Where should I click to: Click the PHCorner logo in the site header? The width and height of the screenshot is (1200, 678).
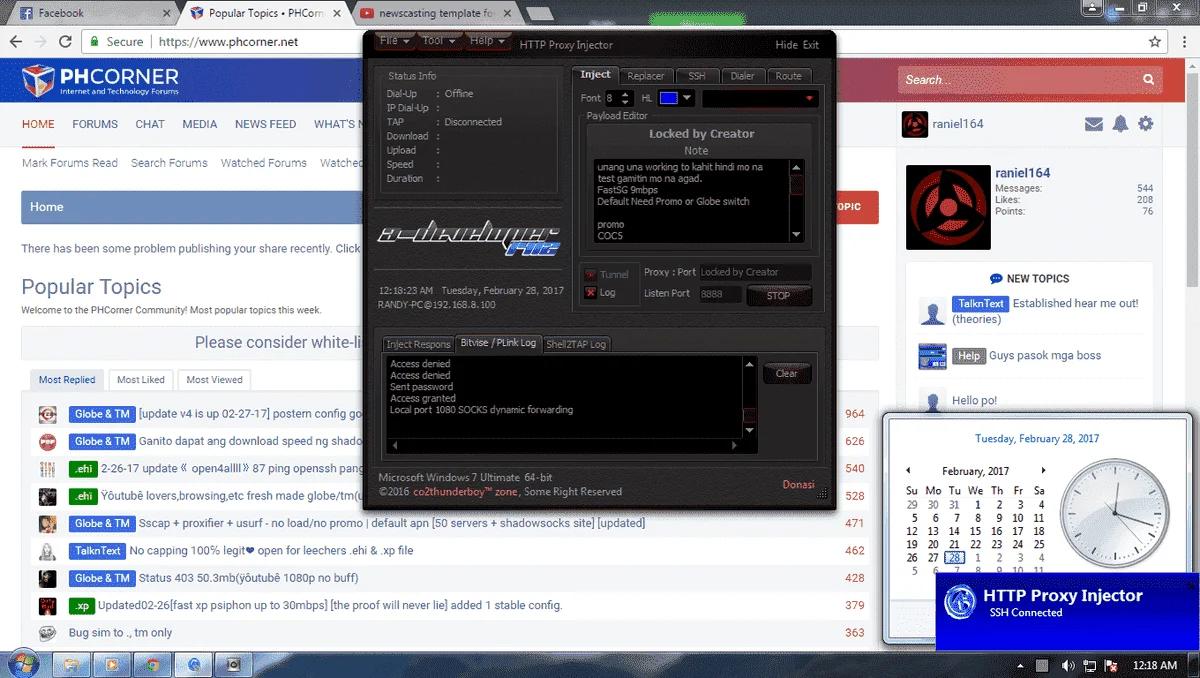point(101,80)
